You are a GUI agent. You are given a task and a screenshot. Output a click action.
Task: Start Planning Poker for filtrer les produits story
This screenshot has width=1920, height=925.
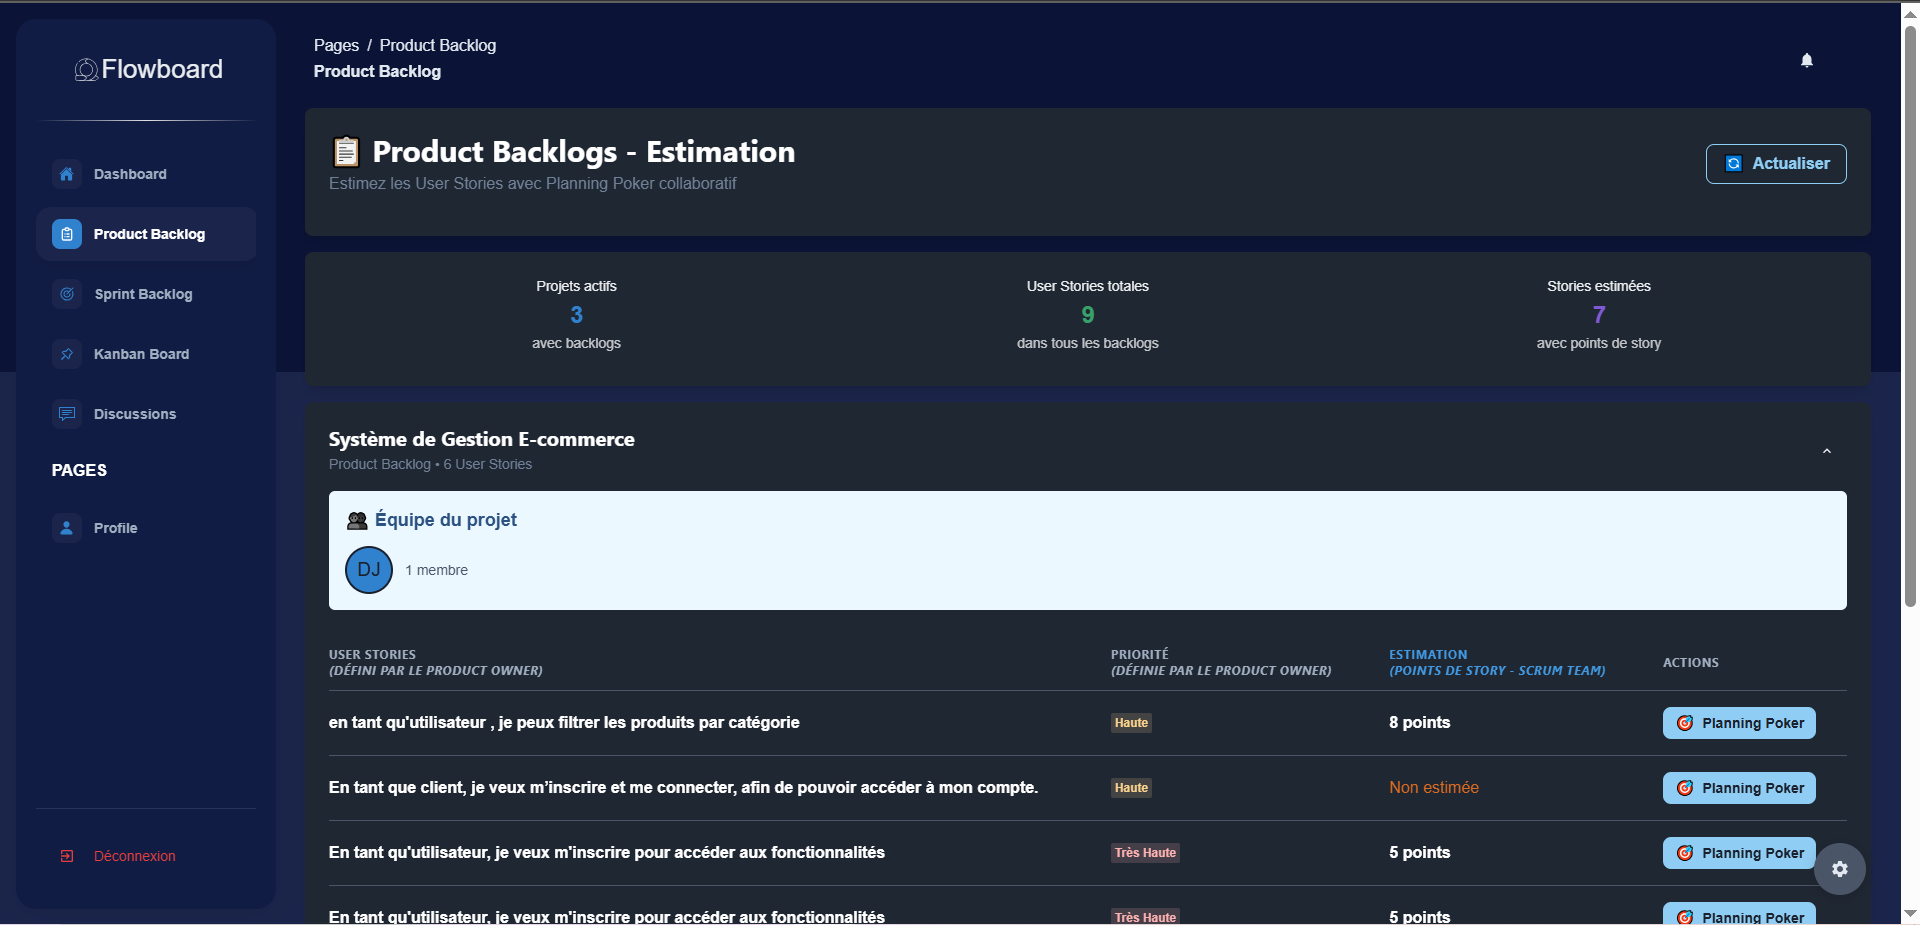1739,723
